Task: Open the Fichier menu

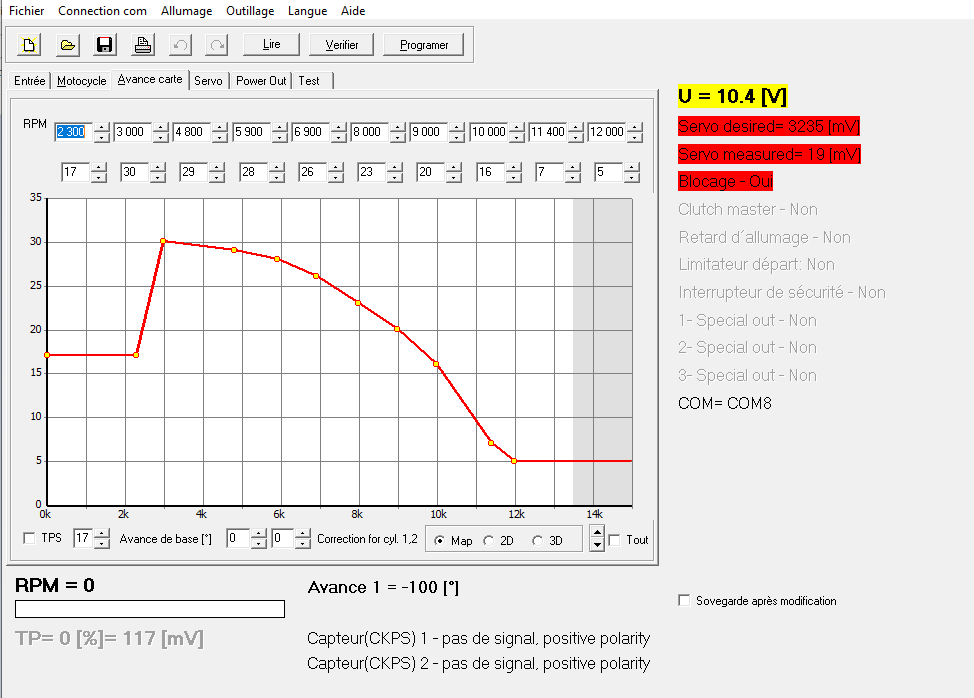Action: (x=26, y=11)
